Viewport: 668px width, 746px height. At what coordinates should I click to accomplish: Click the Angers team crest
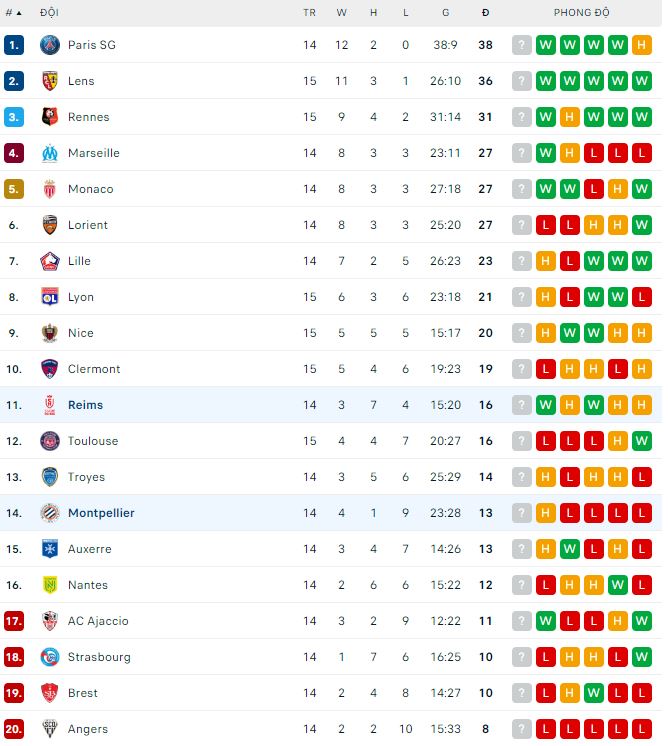(x=50, y=729)
